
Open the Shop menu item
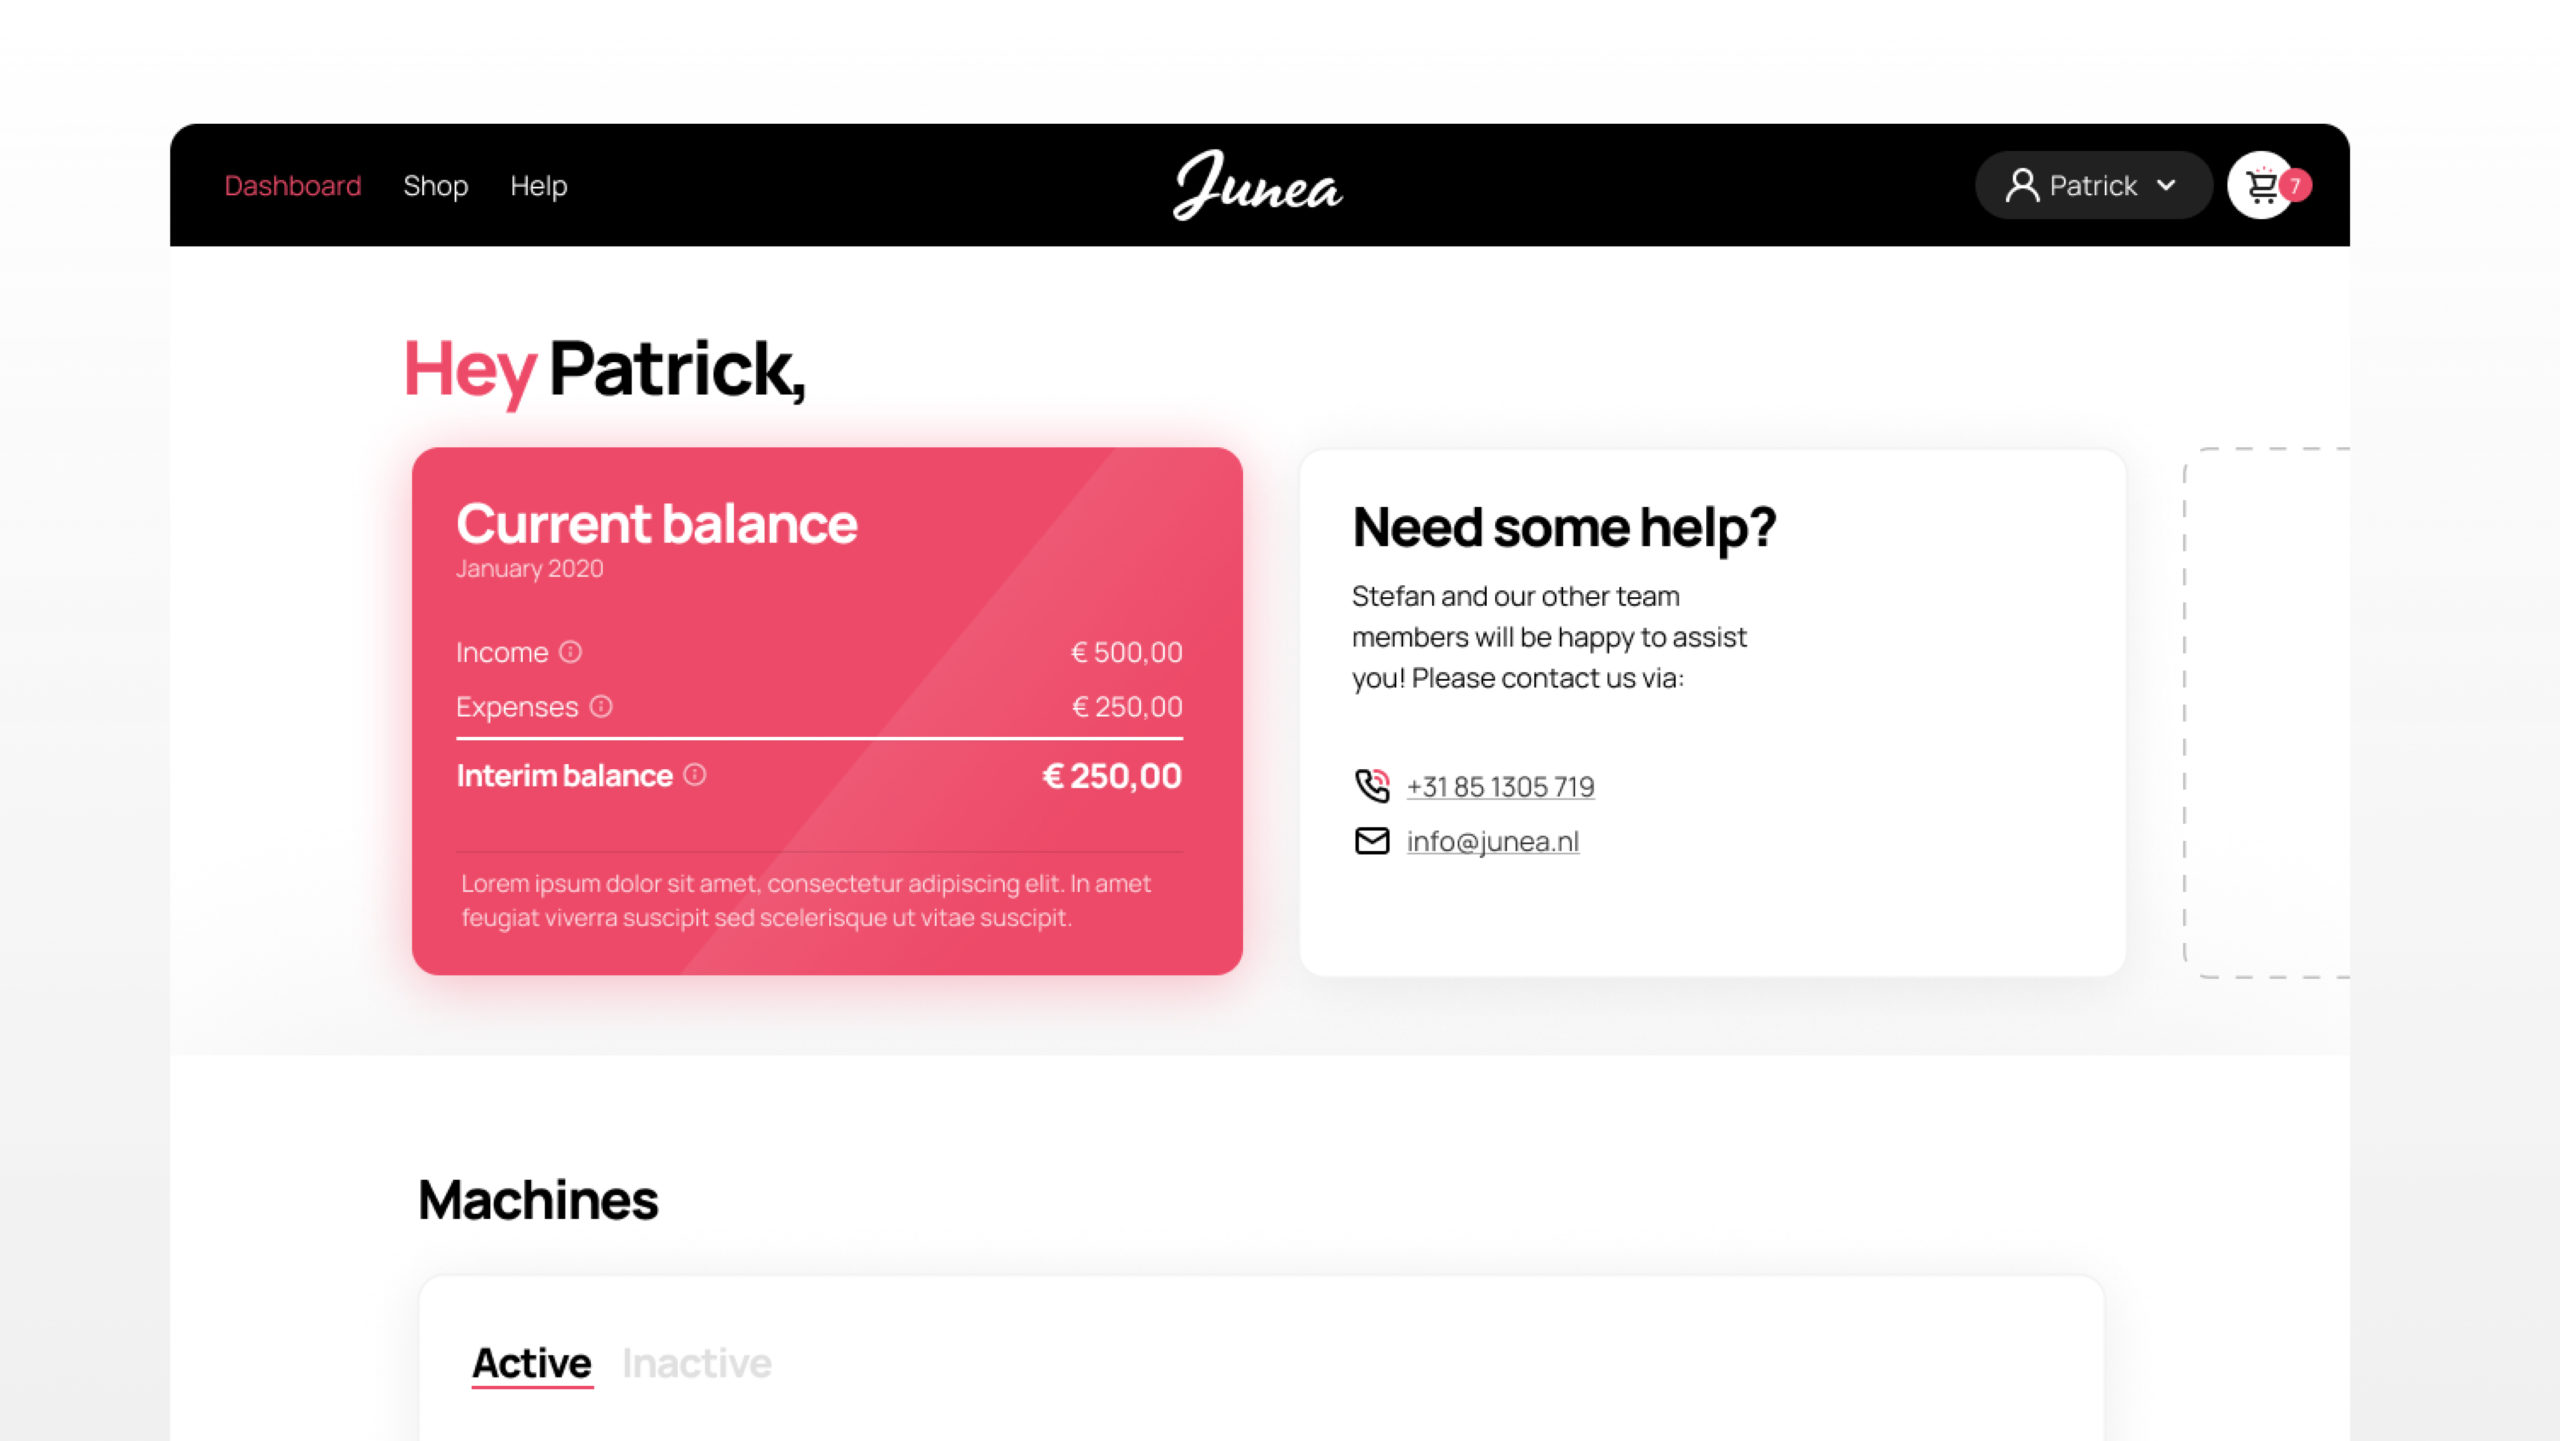435,186
